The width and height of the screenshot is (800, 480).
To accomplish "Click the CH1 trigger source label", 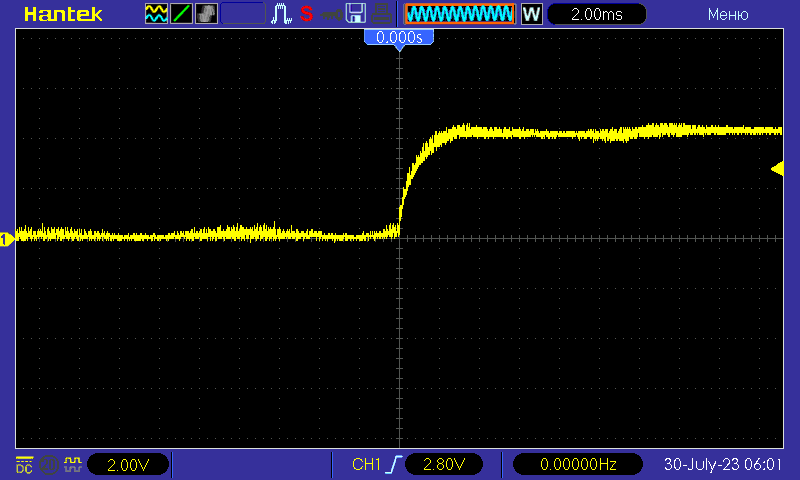I will (x=366, y=464).
